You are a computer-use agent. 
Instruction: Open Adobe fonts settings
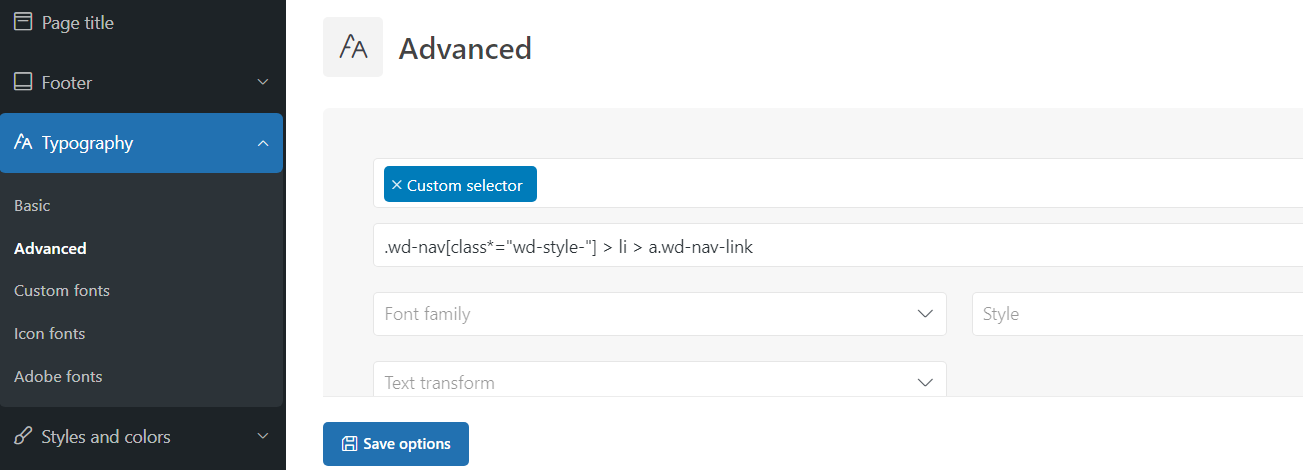[58, 376]
